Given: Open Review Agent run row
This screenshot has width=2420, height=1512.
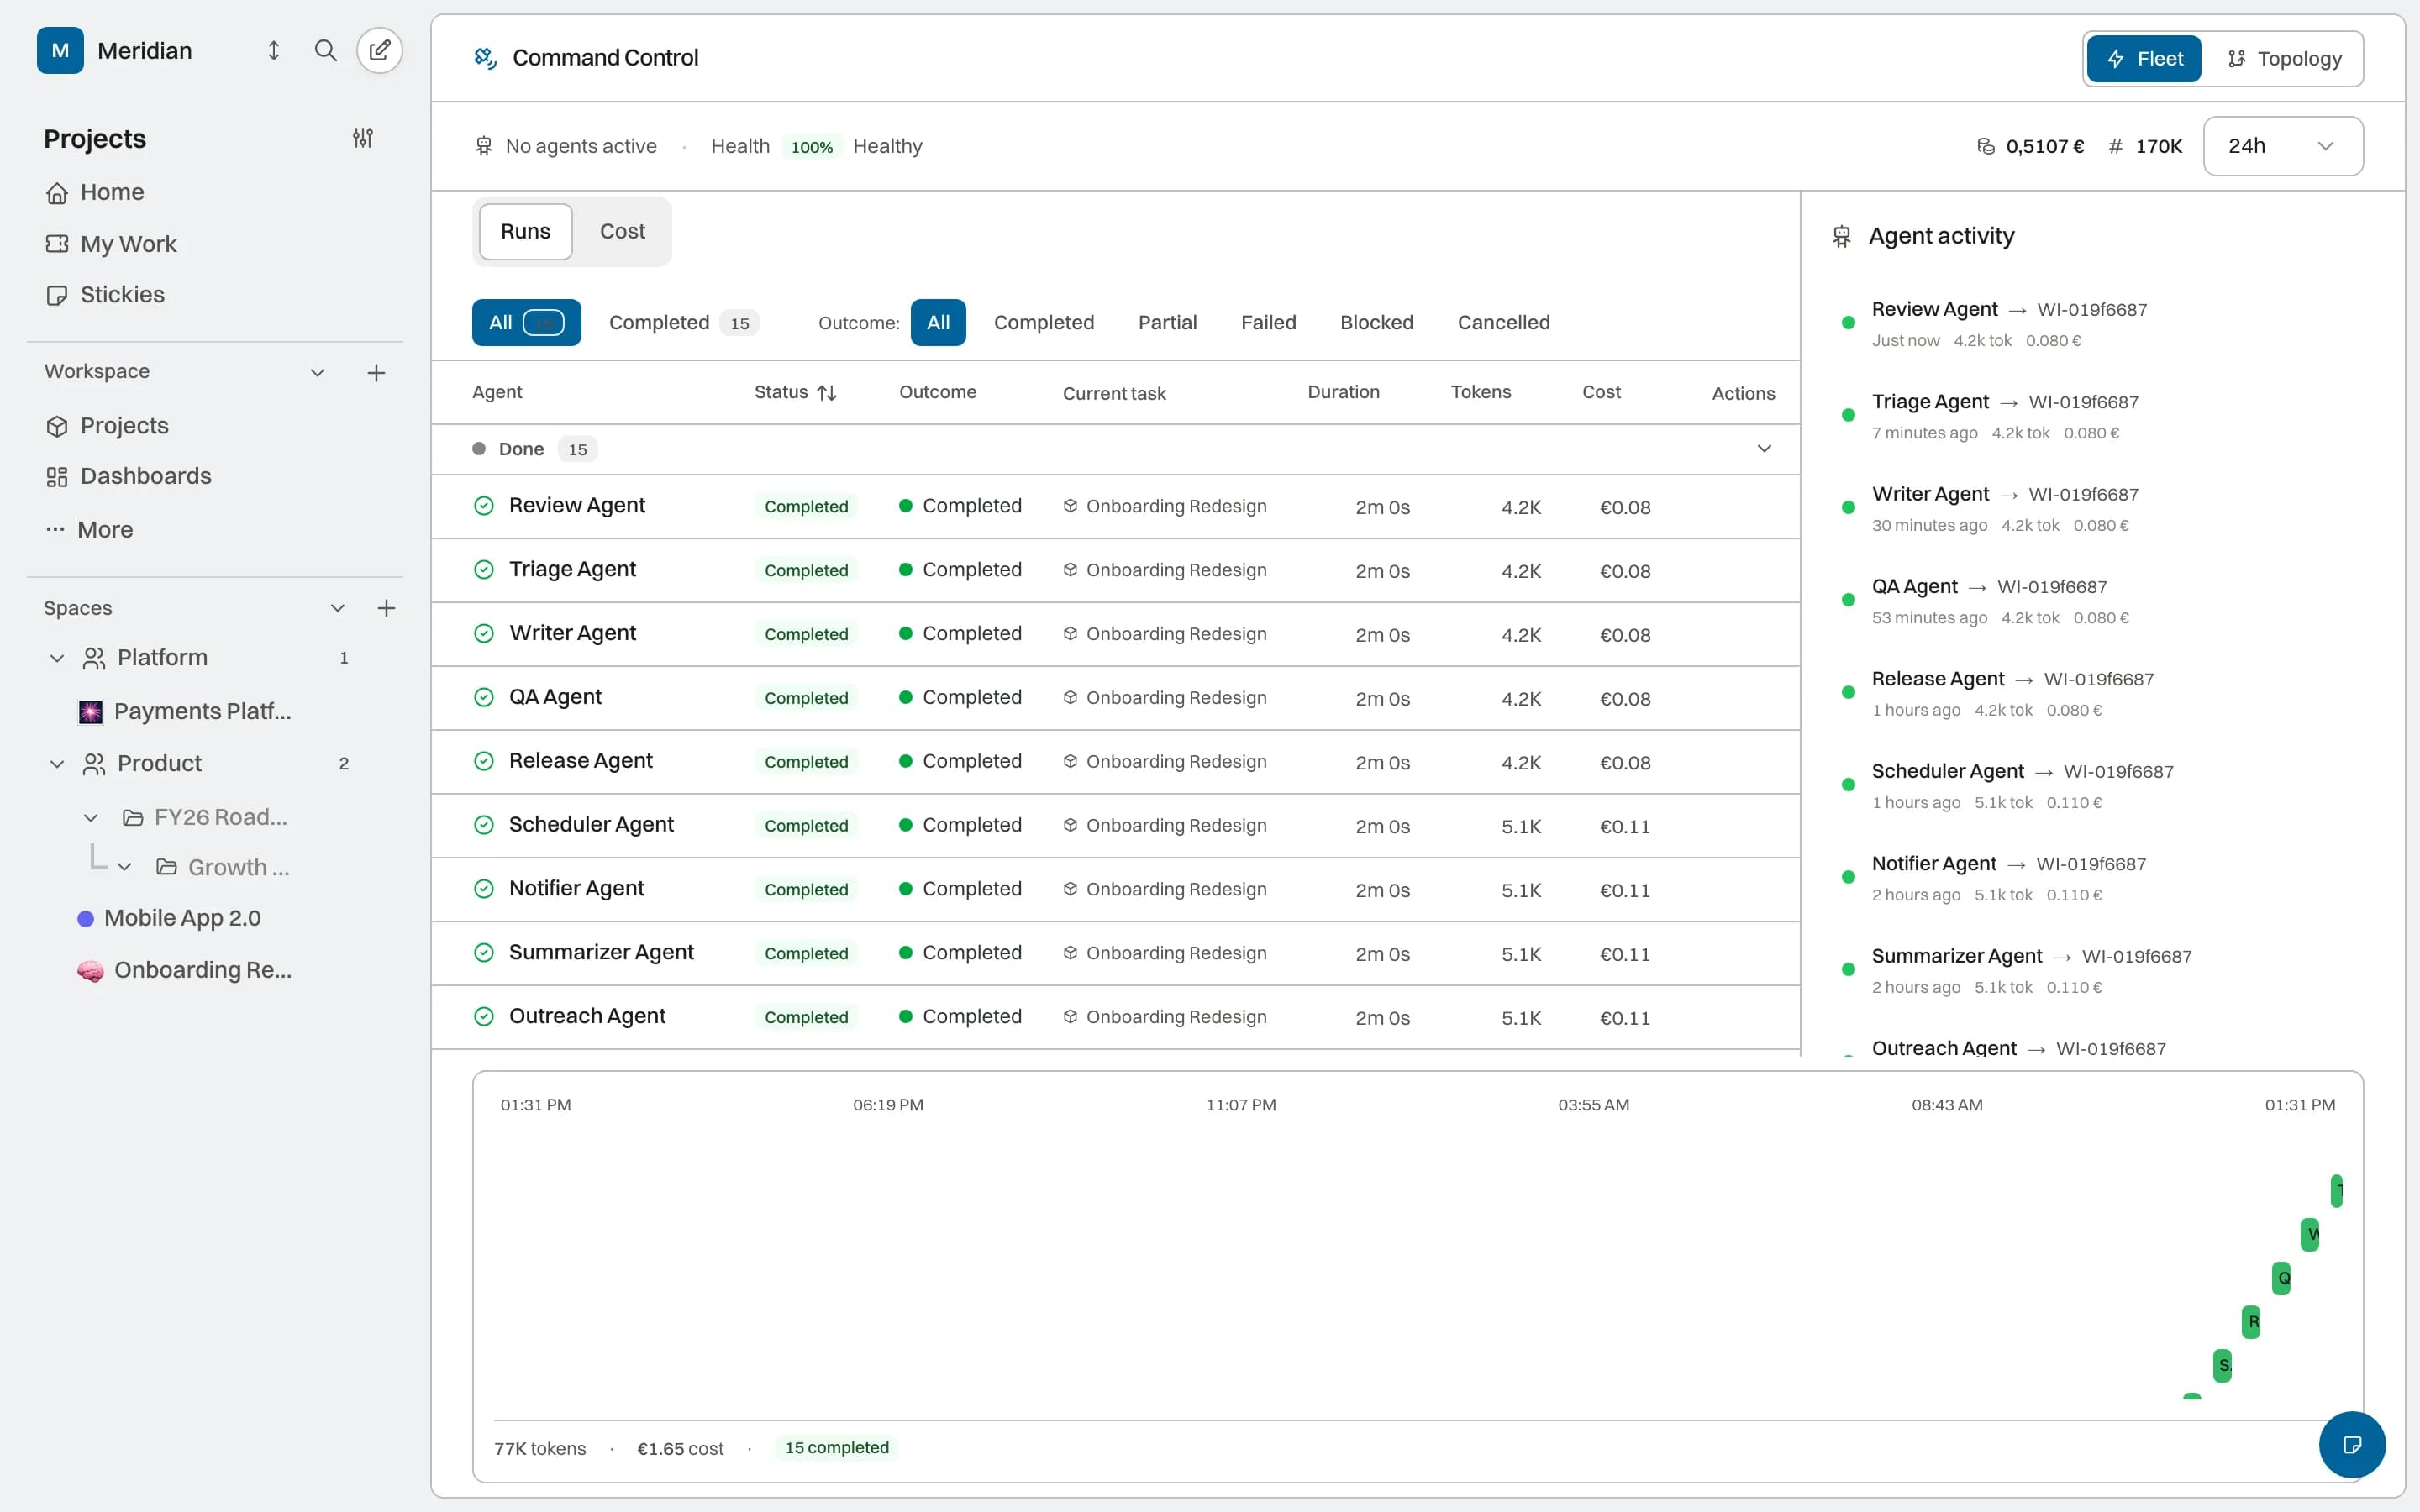Looking at the screenshot, I should 1115,506.
